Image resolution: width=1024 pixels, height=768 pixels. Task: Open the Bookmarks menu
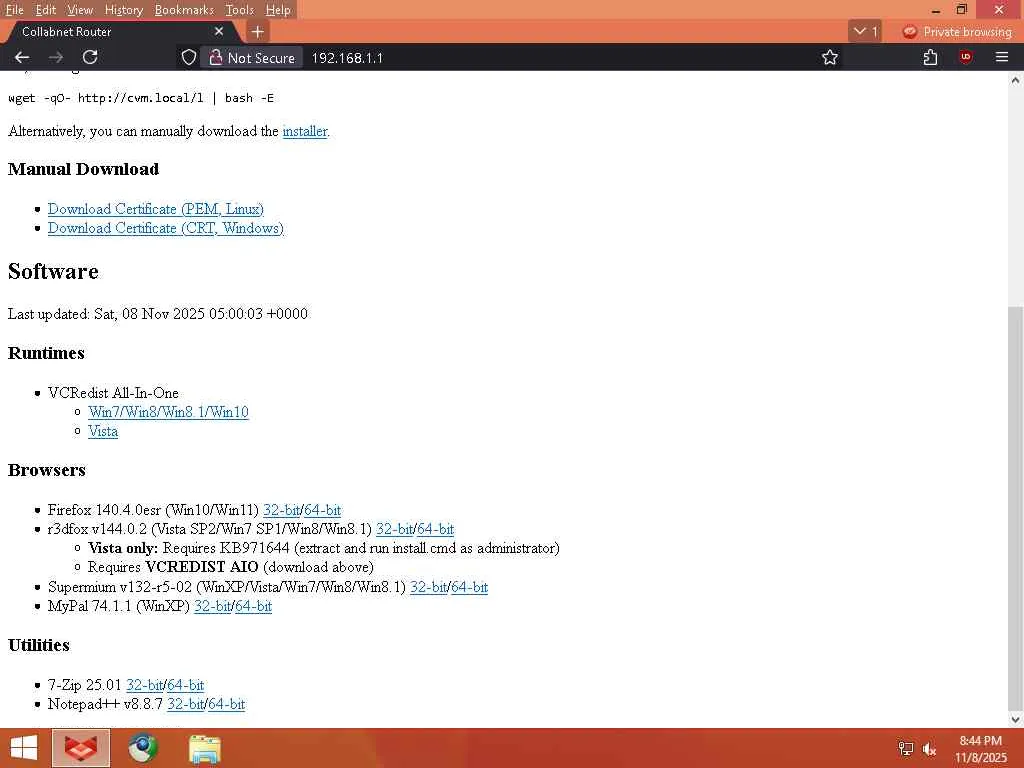click(184, 10)
